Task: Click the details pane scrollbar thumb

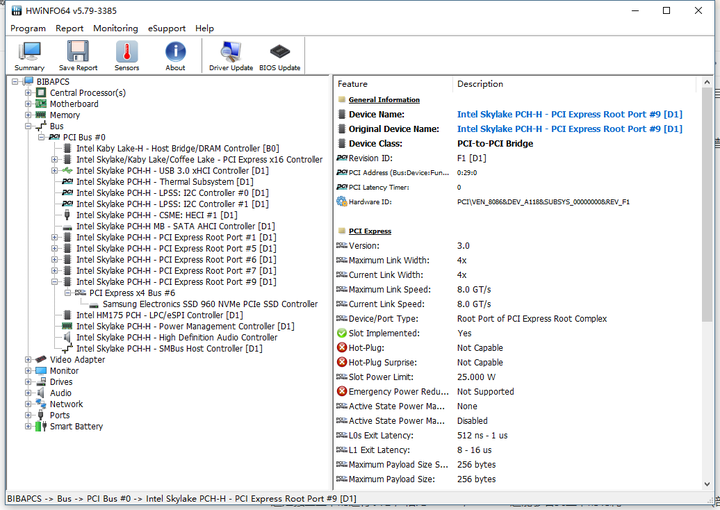Action: (x=707, y=204)
